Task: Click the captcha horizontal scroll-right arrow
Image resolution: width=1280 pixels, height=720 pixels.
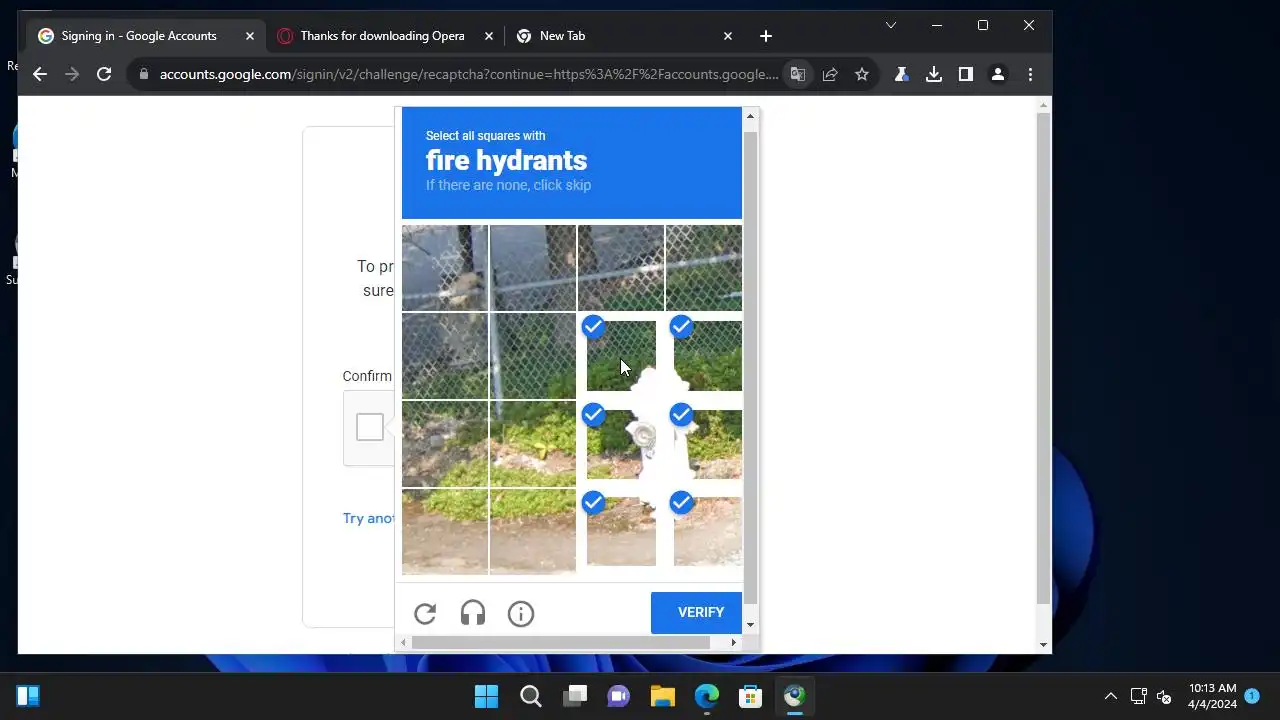Action: [733, 642]
